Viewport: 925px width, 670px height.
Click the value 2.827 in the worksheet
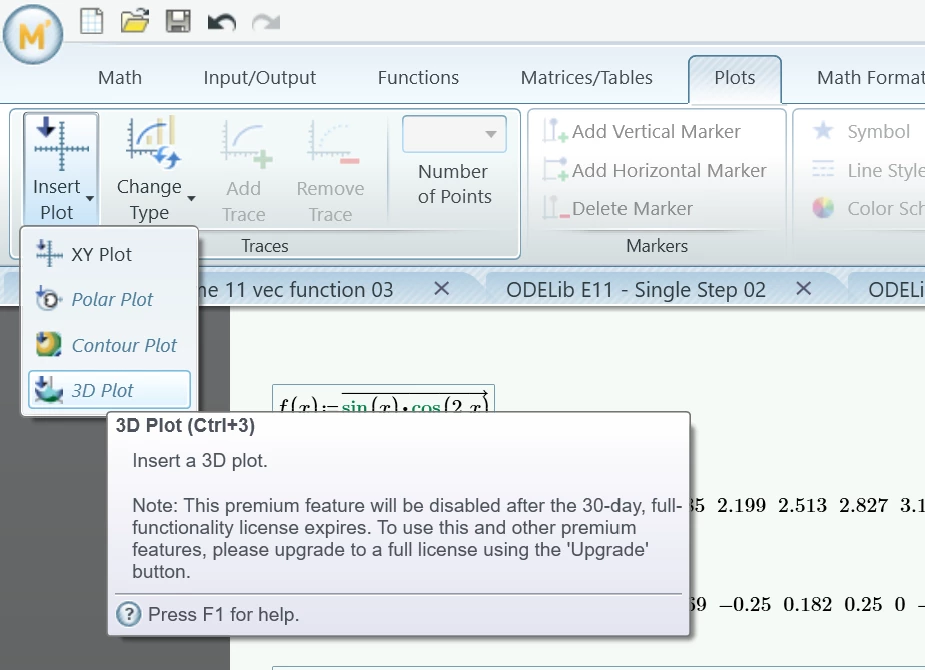pyautogui.click(x=863, y=505)
